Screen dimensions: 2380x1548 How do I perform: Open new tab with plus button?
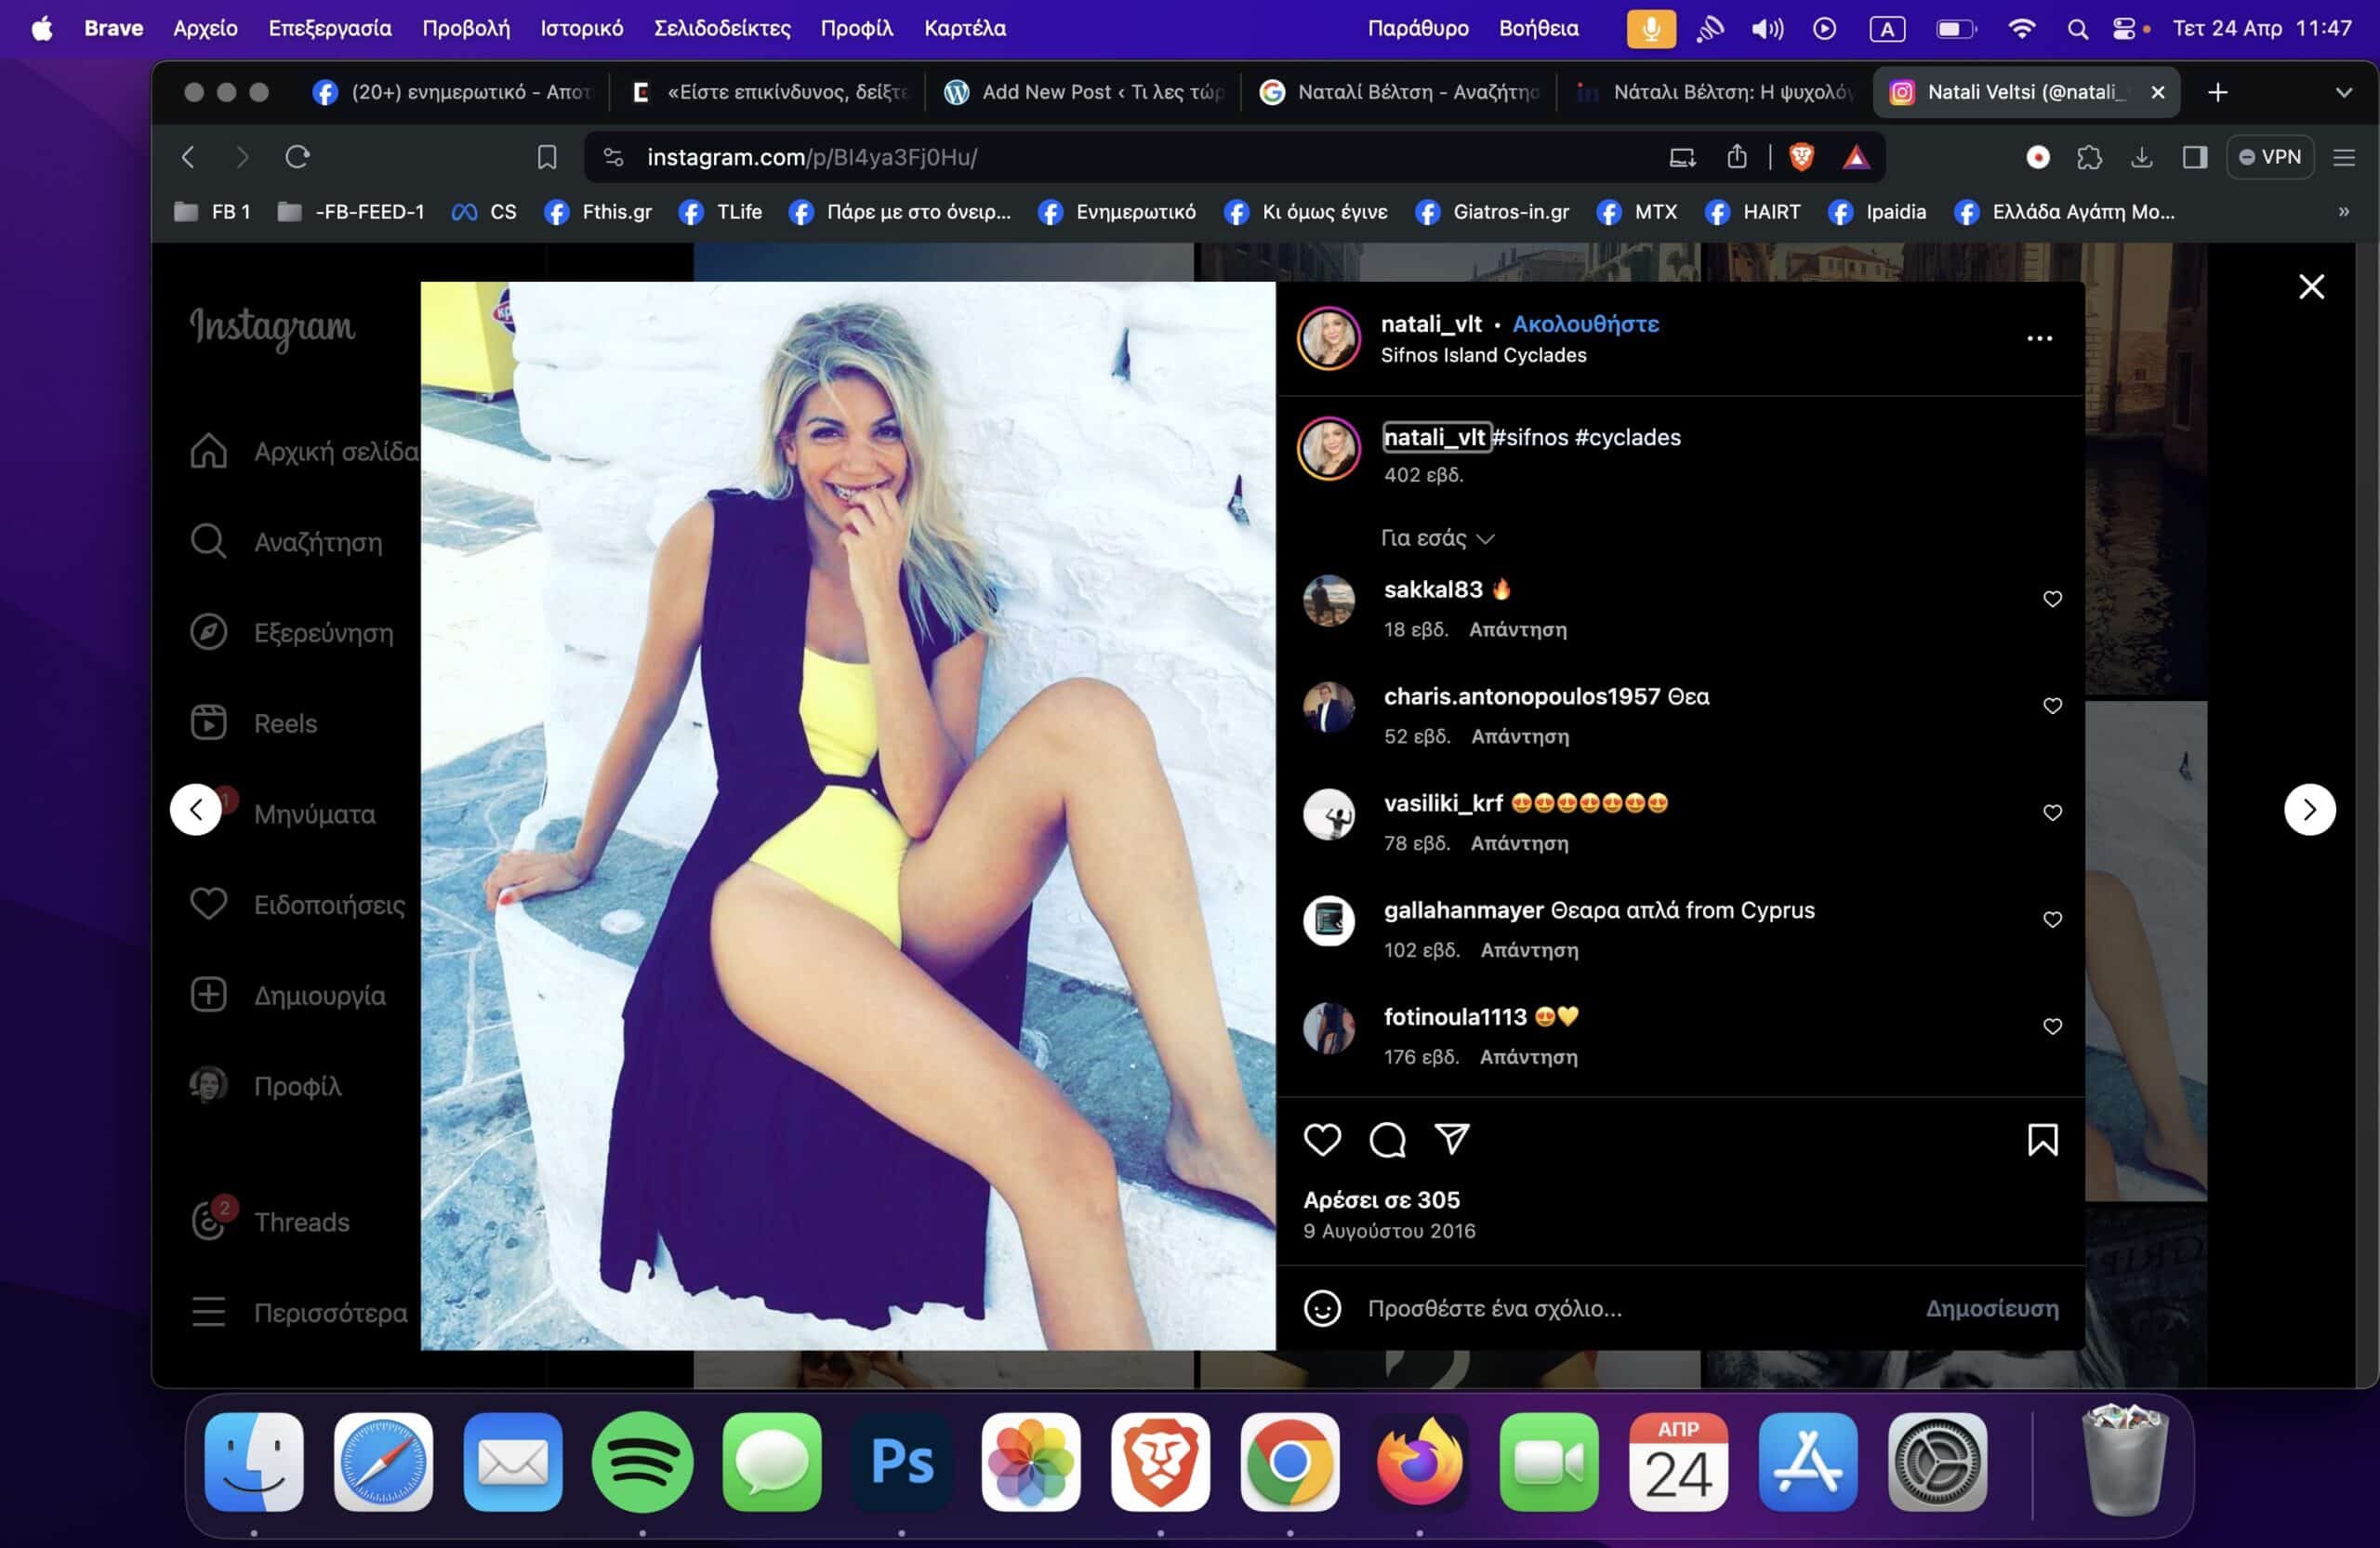(x=2217, y=92)
